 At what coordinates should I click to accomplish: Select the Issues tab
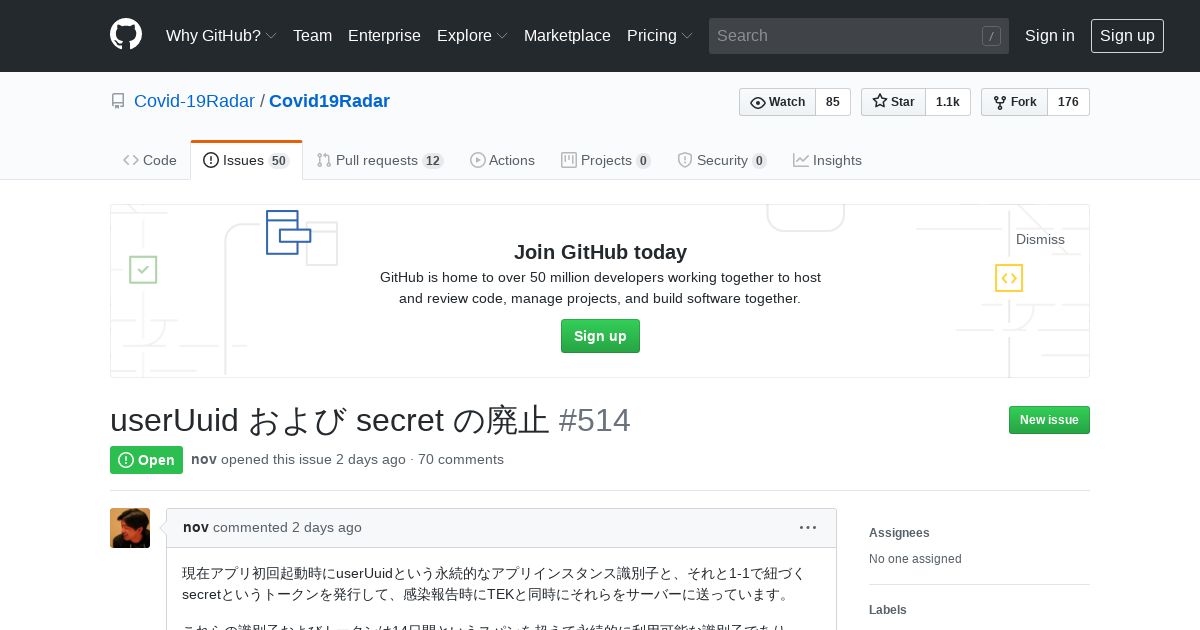(x=246, y=160)
